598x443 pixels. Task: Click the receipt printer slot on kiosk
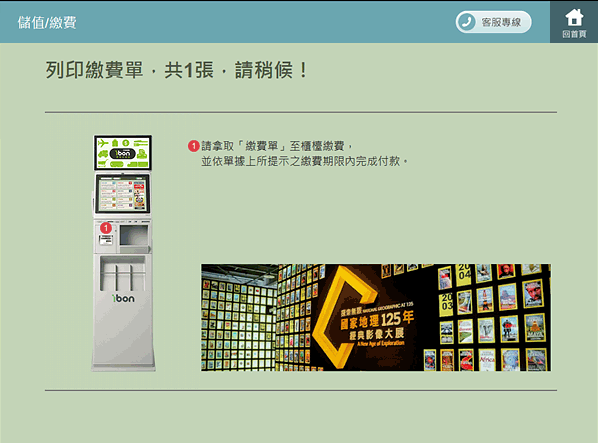point(106,240)
